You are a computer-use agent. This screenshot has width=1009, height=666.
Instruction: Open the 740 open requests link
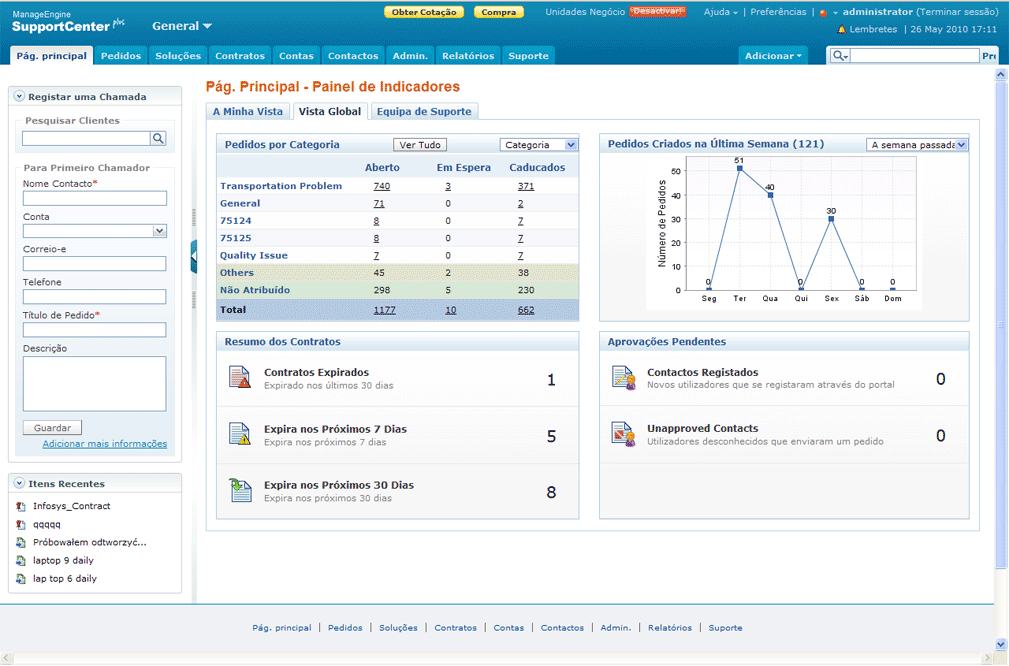382,186
